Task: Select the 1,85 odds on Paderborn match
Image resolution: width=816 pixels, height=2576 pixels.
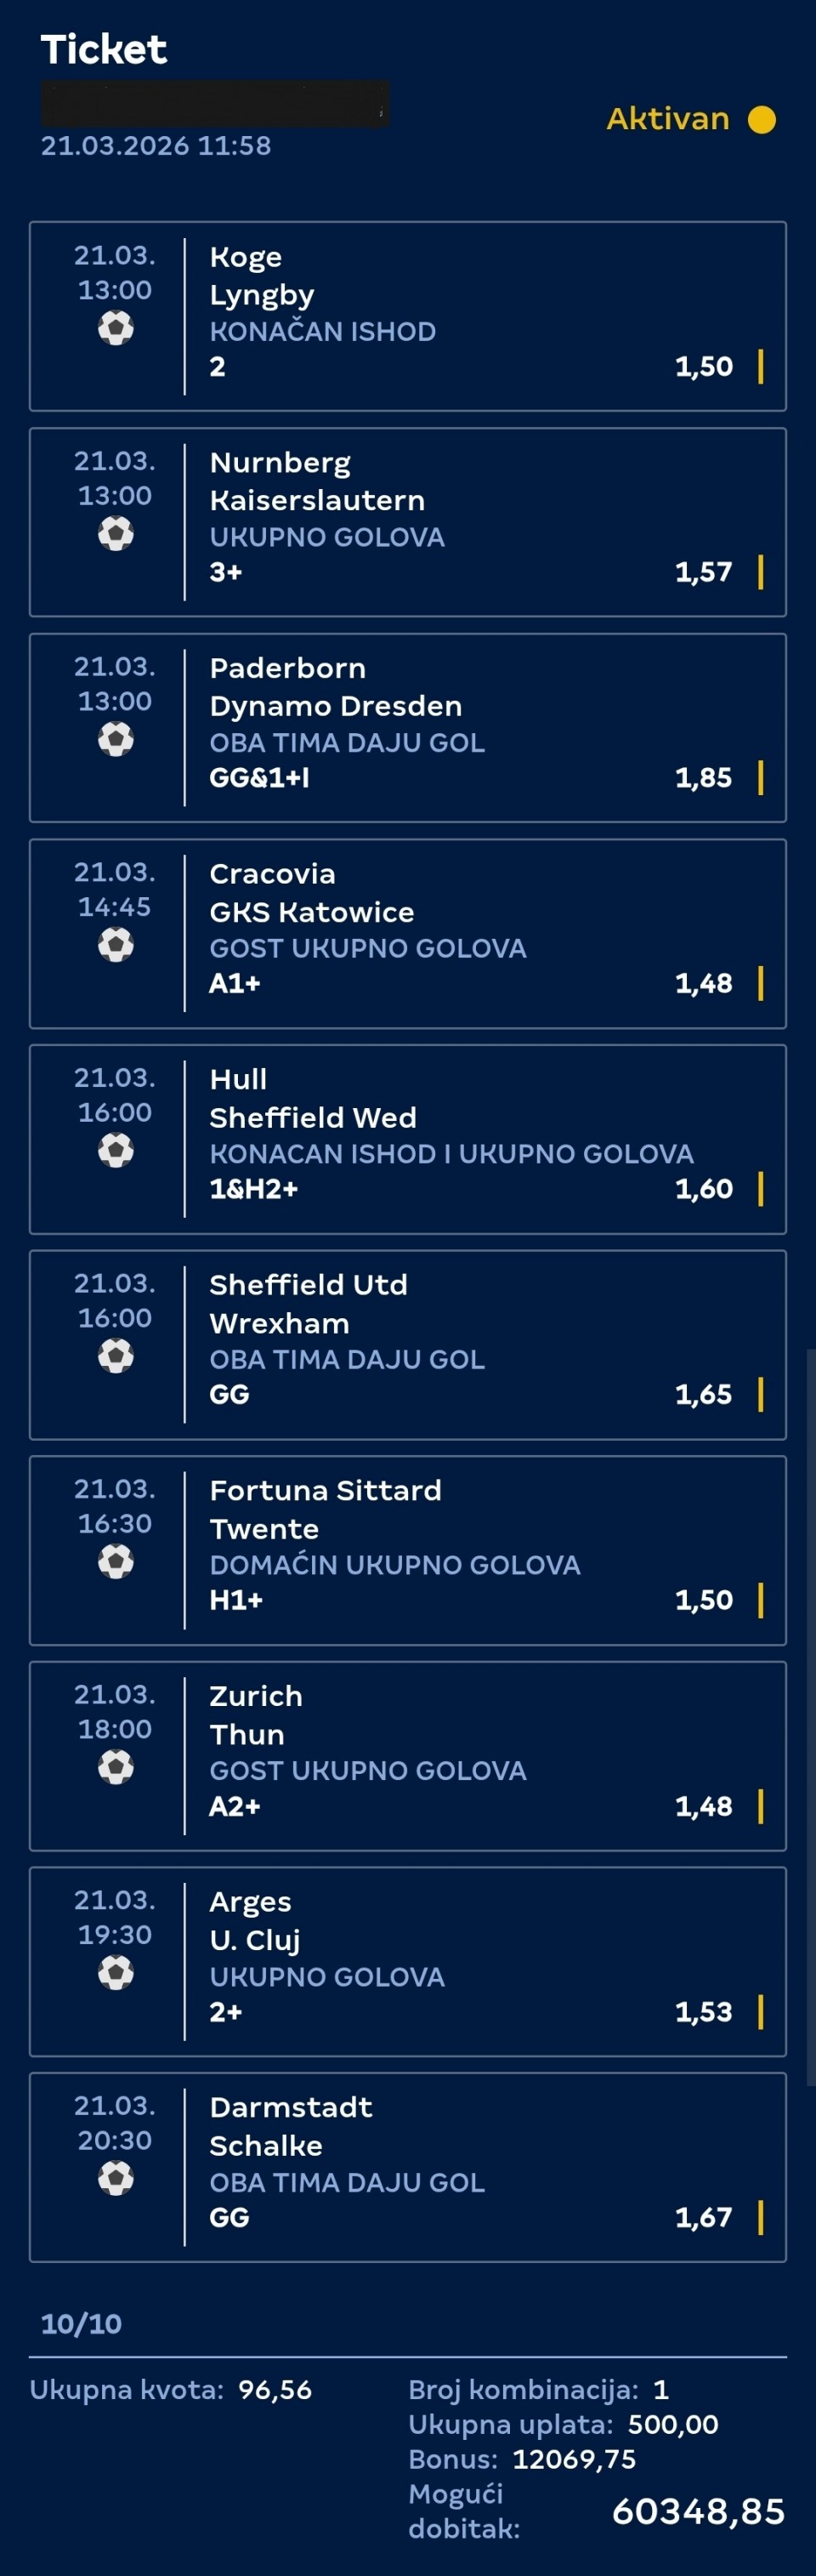Action: 703,778
